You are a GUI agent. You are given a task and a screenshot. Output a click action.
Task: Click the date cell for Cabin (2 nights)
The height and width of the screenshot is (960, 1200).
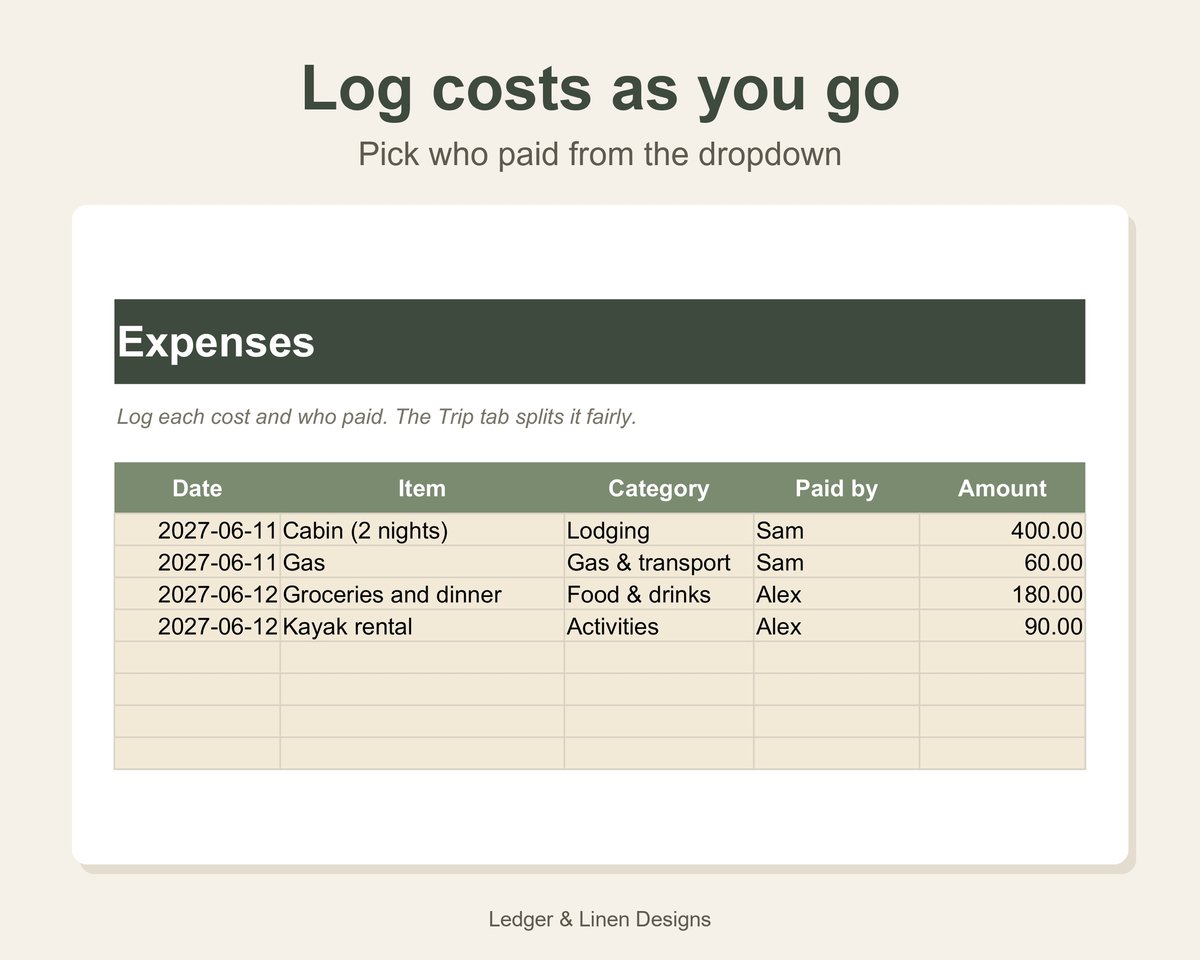coord(197,530)
